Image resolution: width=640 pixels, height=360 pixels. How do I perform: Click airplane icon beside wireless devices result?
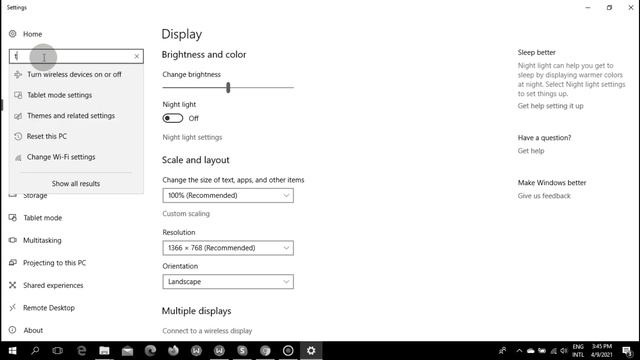18,74
